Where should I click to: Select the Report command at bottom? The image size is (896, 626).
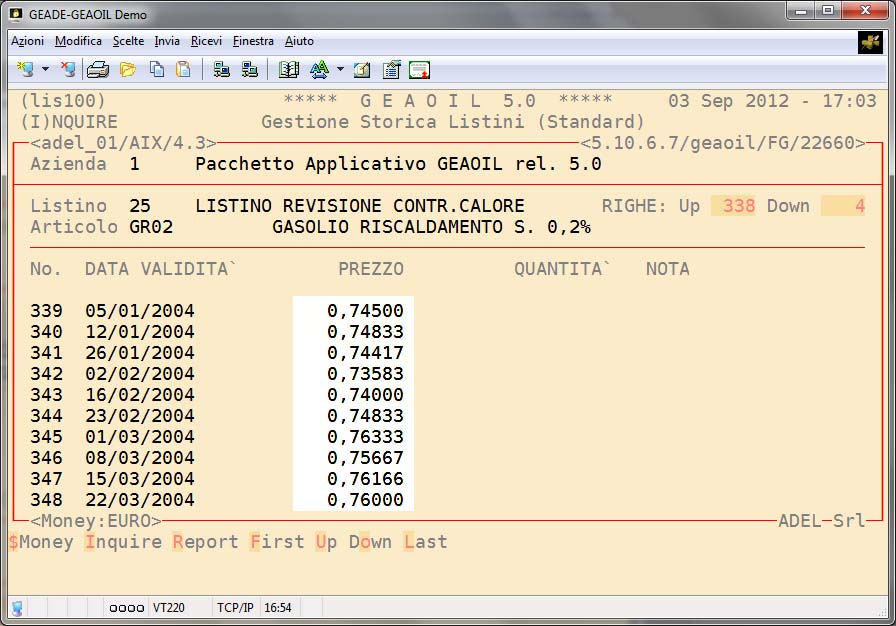point(205,542)
